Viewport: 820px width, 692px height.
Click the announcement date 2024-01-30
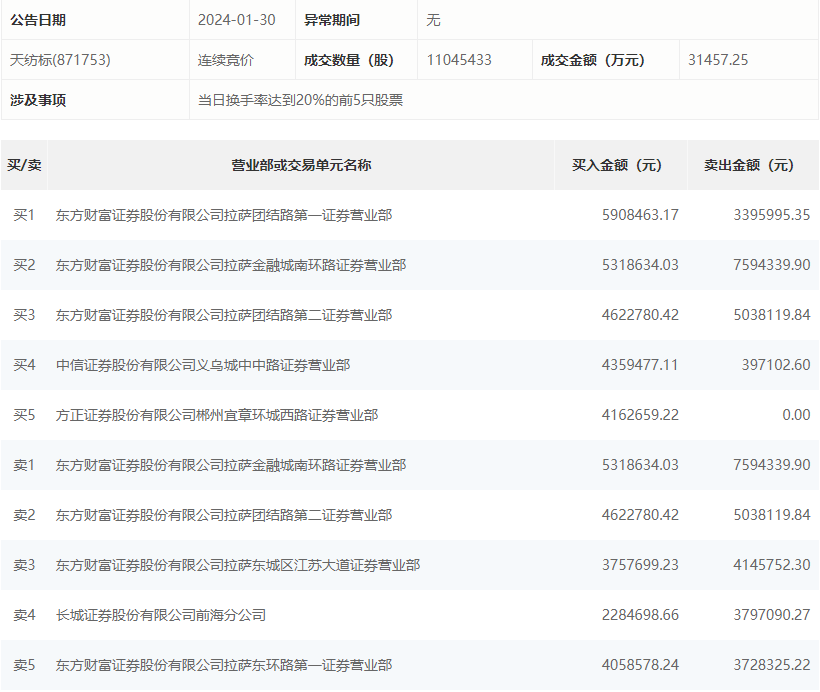pyautogui.click(x=236, y=20)
